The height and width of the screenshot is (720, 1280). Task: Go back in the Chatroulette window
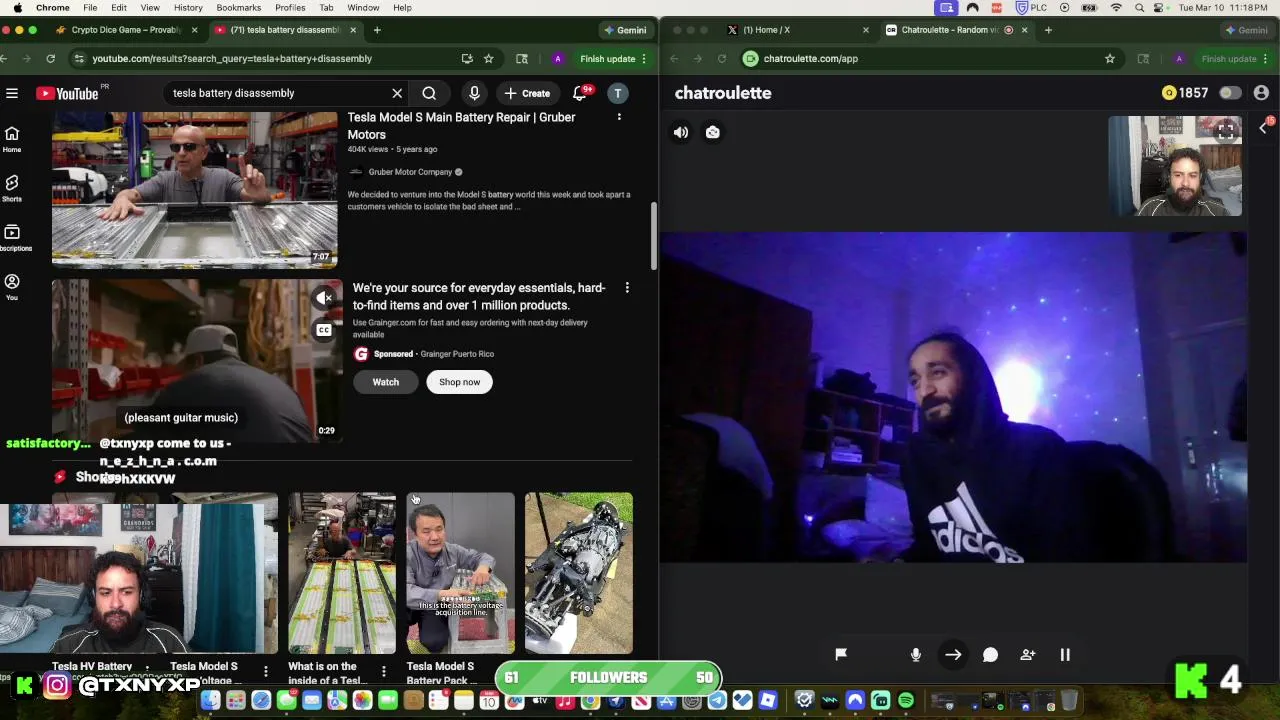click(675, 59)
